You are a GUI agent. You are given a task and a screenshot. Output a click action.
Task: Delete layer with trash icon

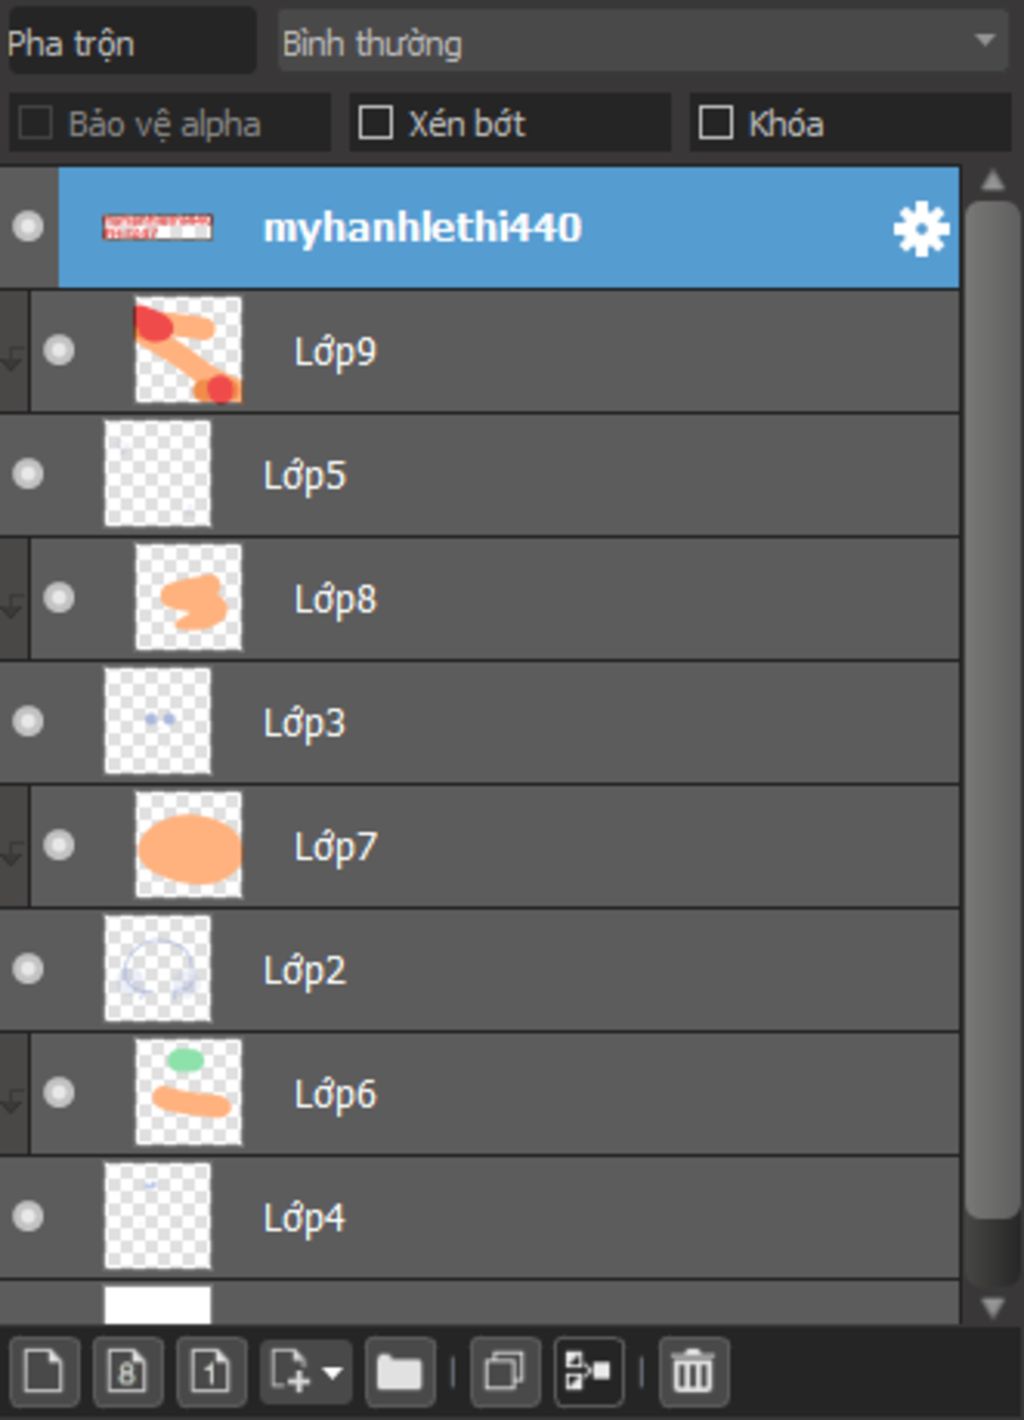pos(693,1370)
